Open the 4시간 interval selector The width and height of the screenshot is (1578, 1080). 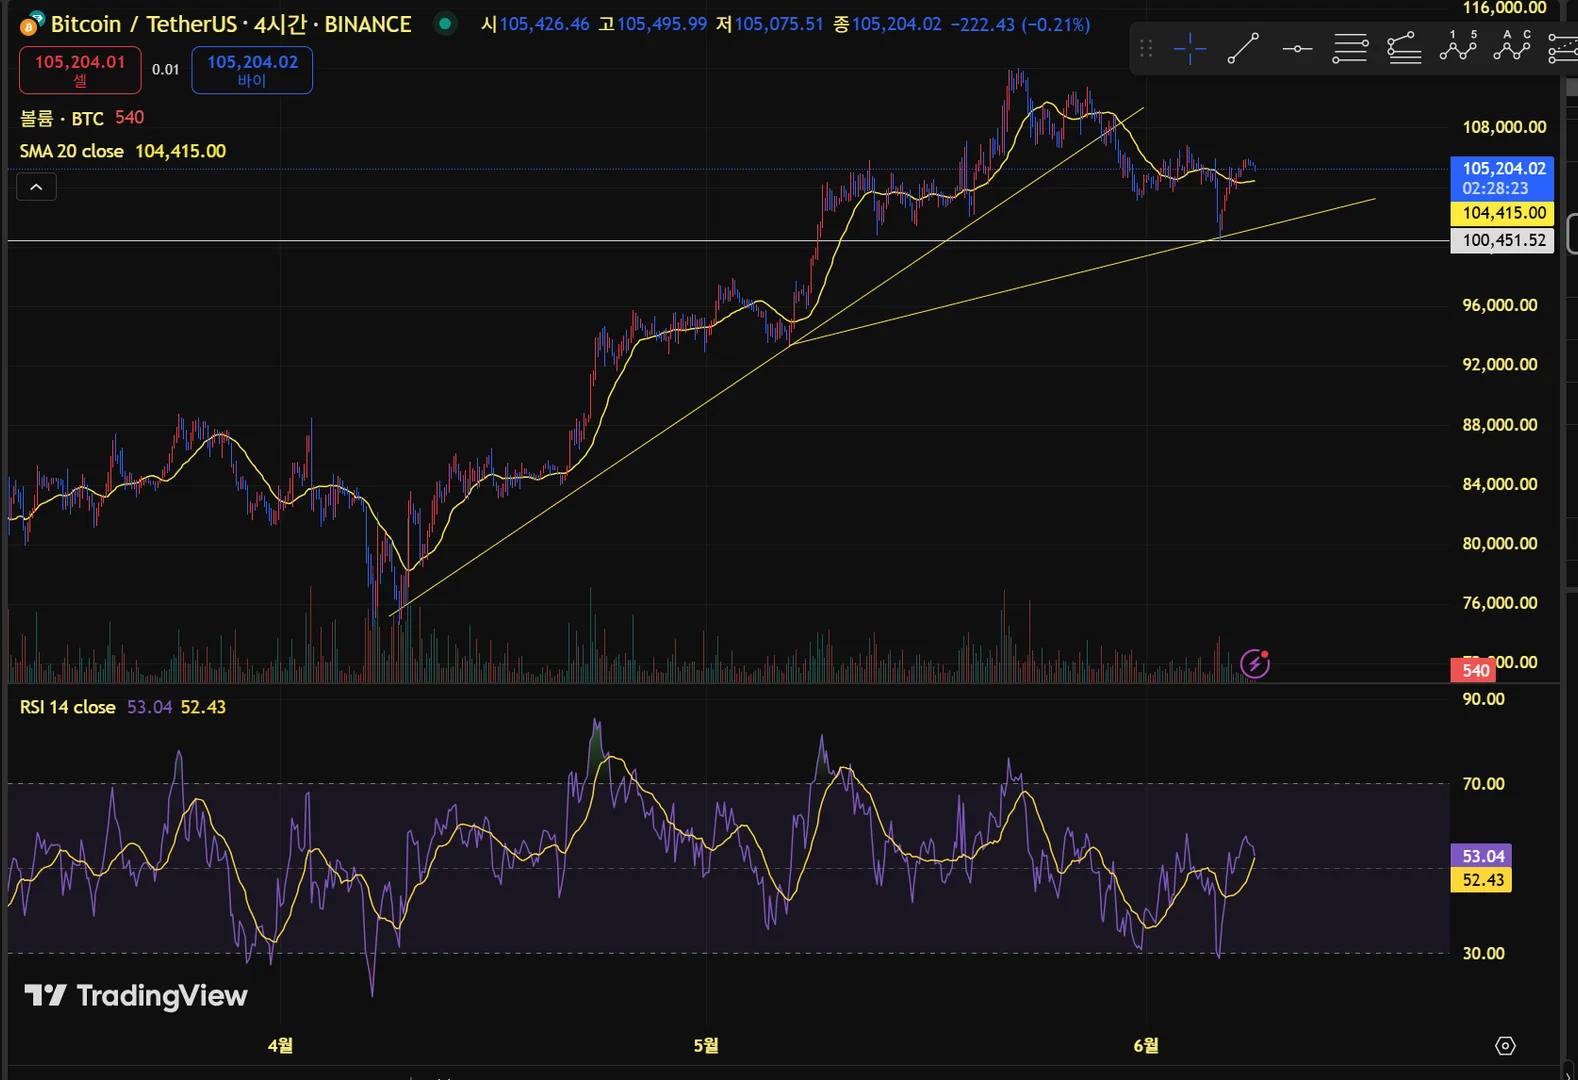279,24
